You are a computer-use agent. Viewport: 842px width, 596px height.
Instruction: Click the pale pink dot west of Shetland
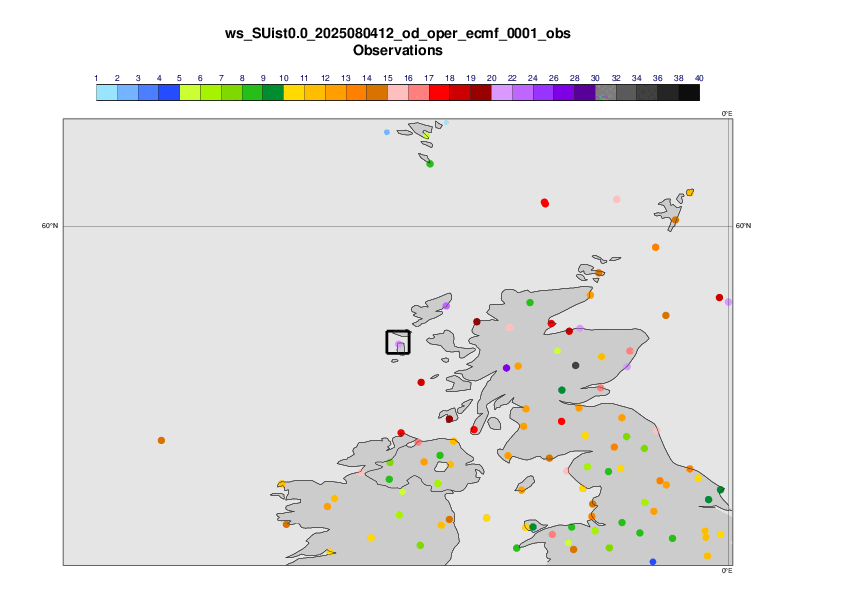[x=616, y=199]
